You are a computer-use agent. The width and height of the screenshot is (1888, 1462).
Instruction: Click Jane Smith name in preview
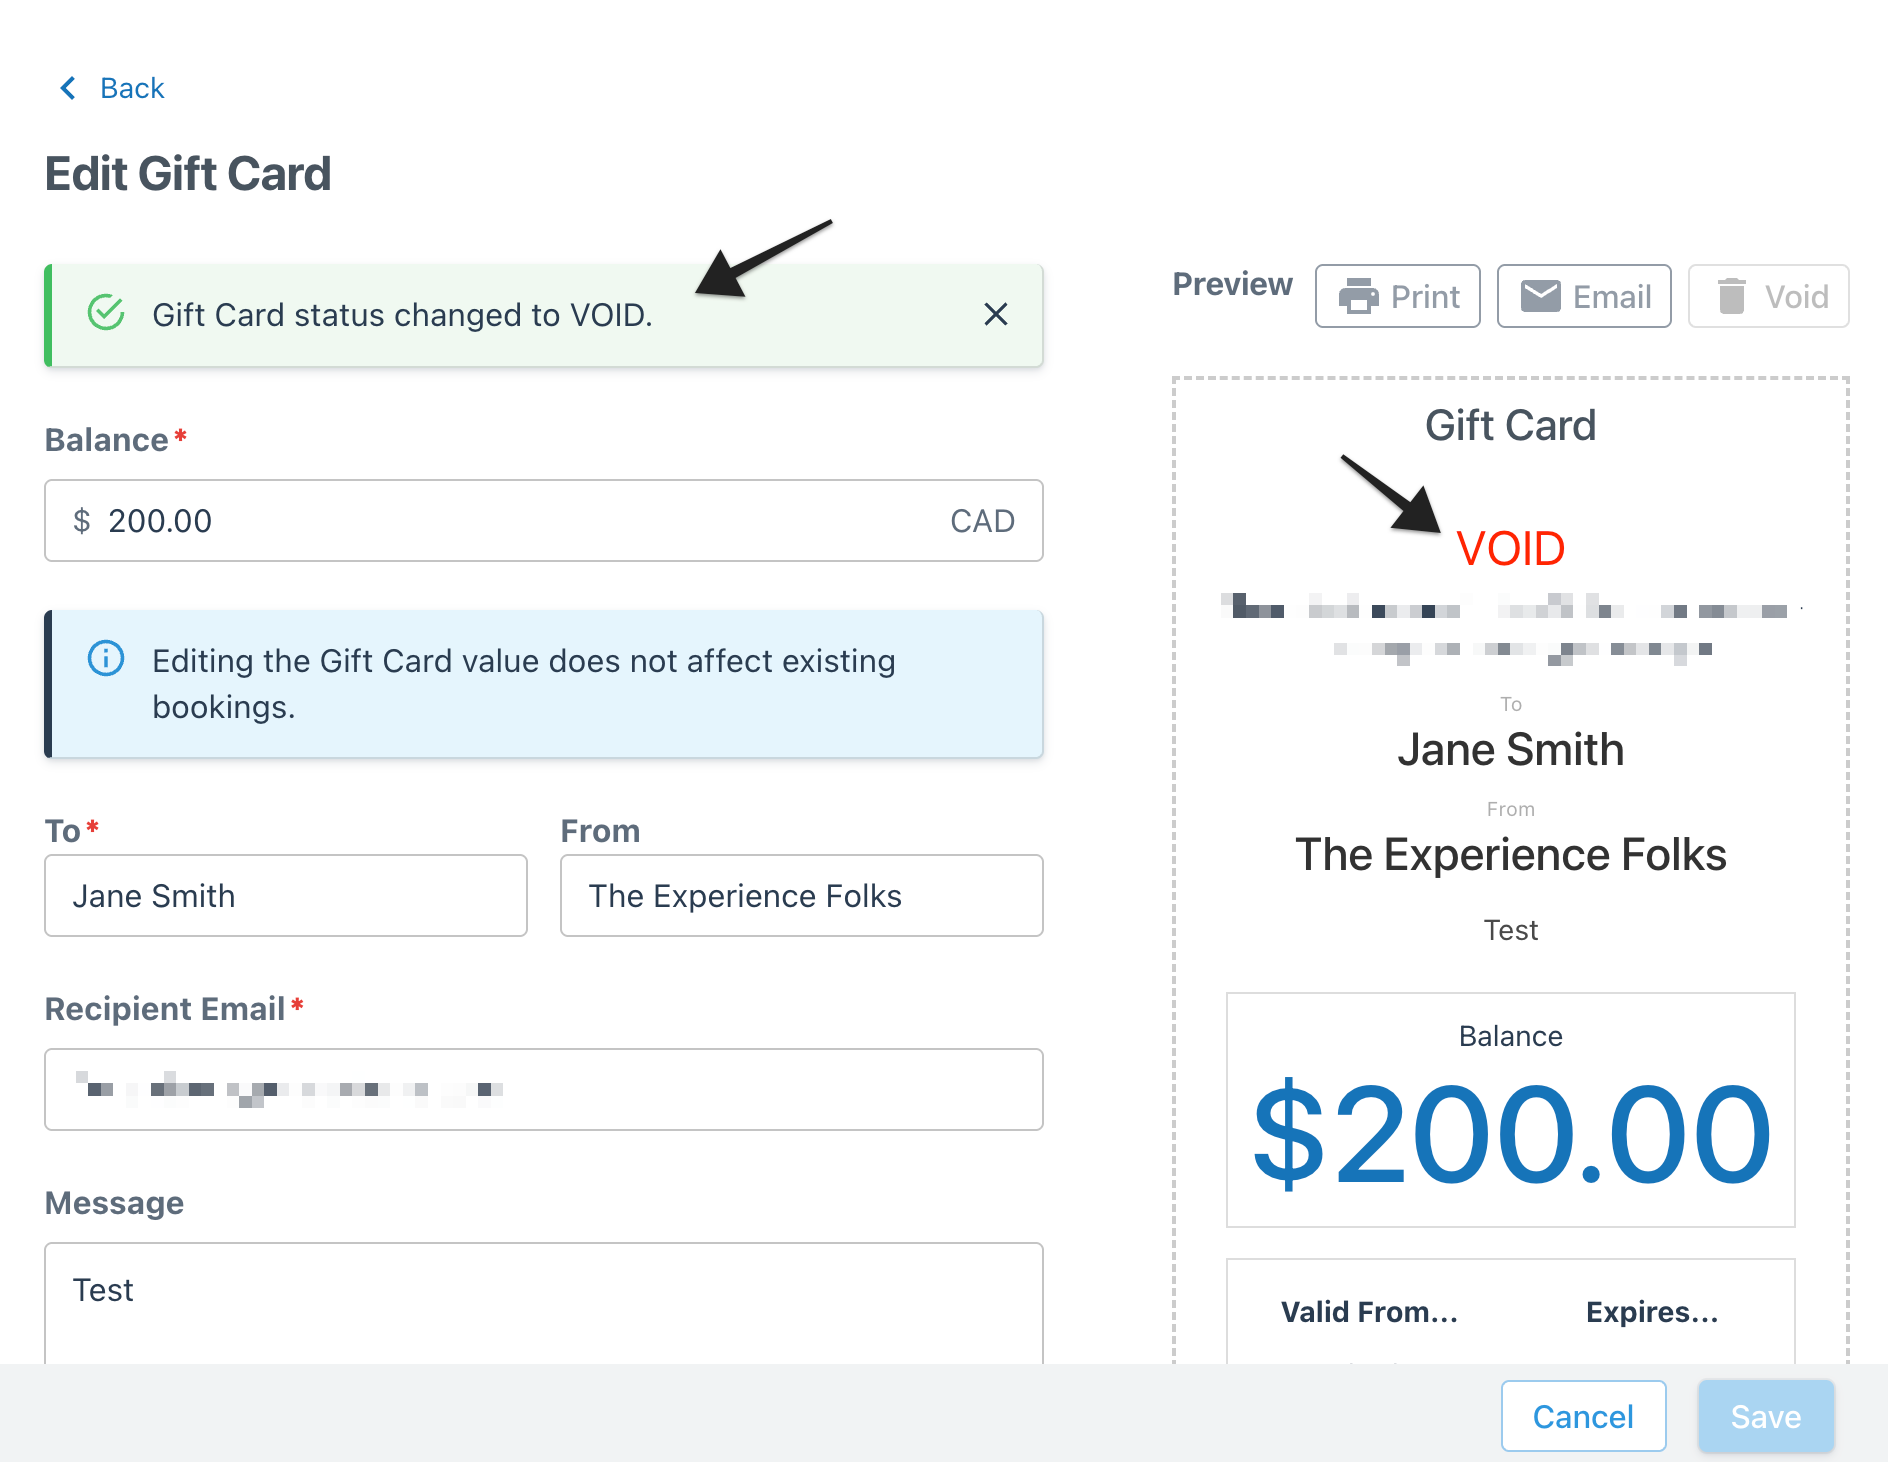click(1510, 750)
